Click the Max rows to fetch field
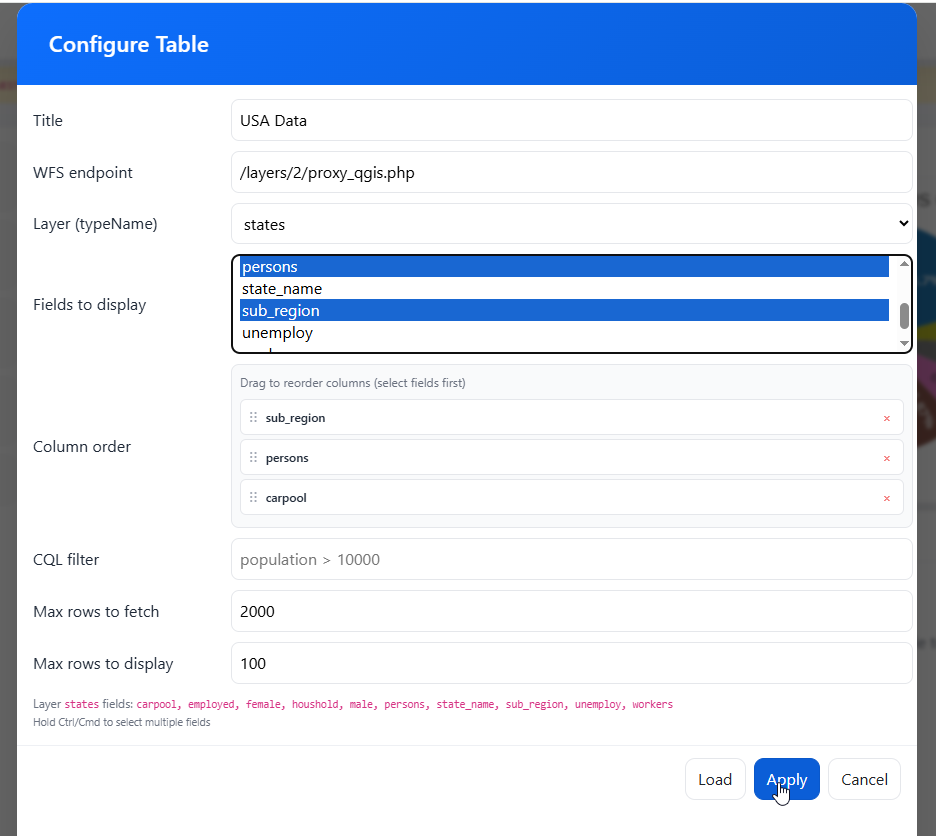936x836 pixels. 571,611
